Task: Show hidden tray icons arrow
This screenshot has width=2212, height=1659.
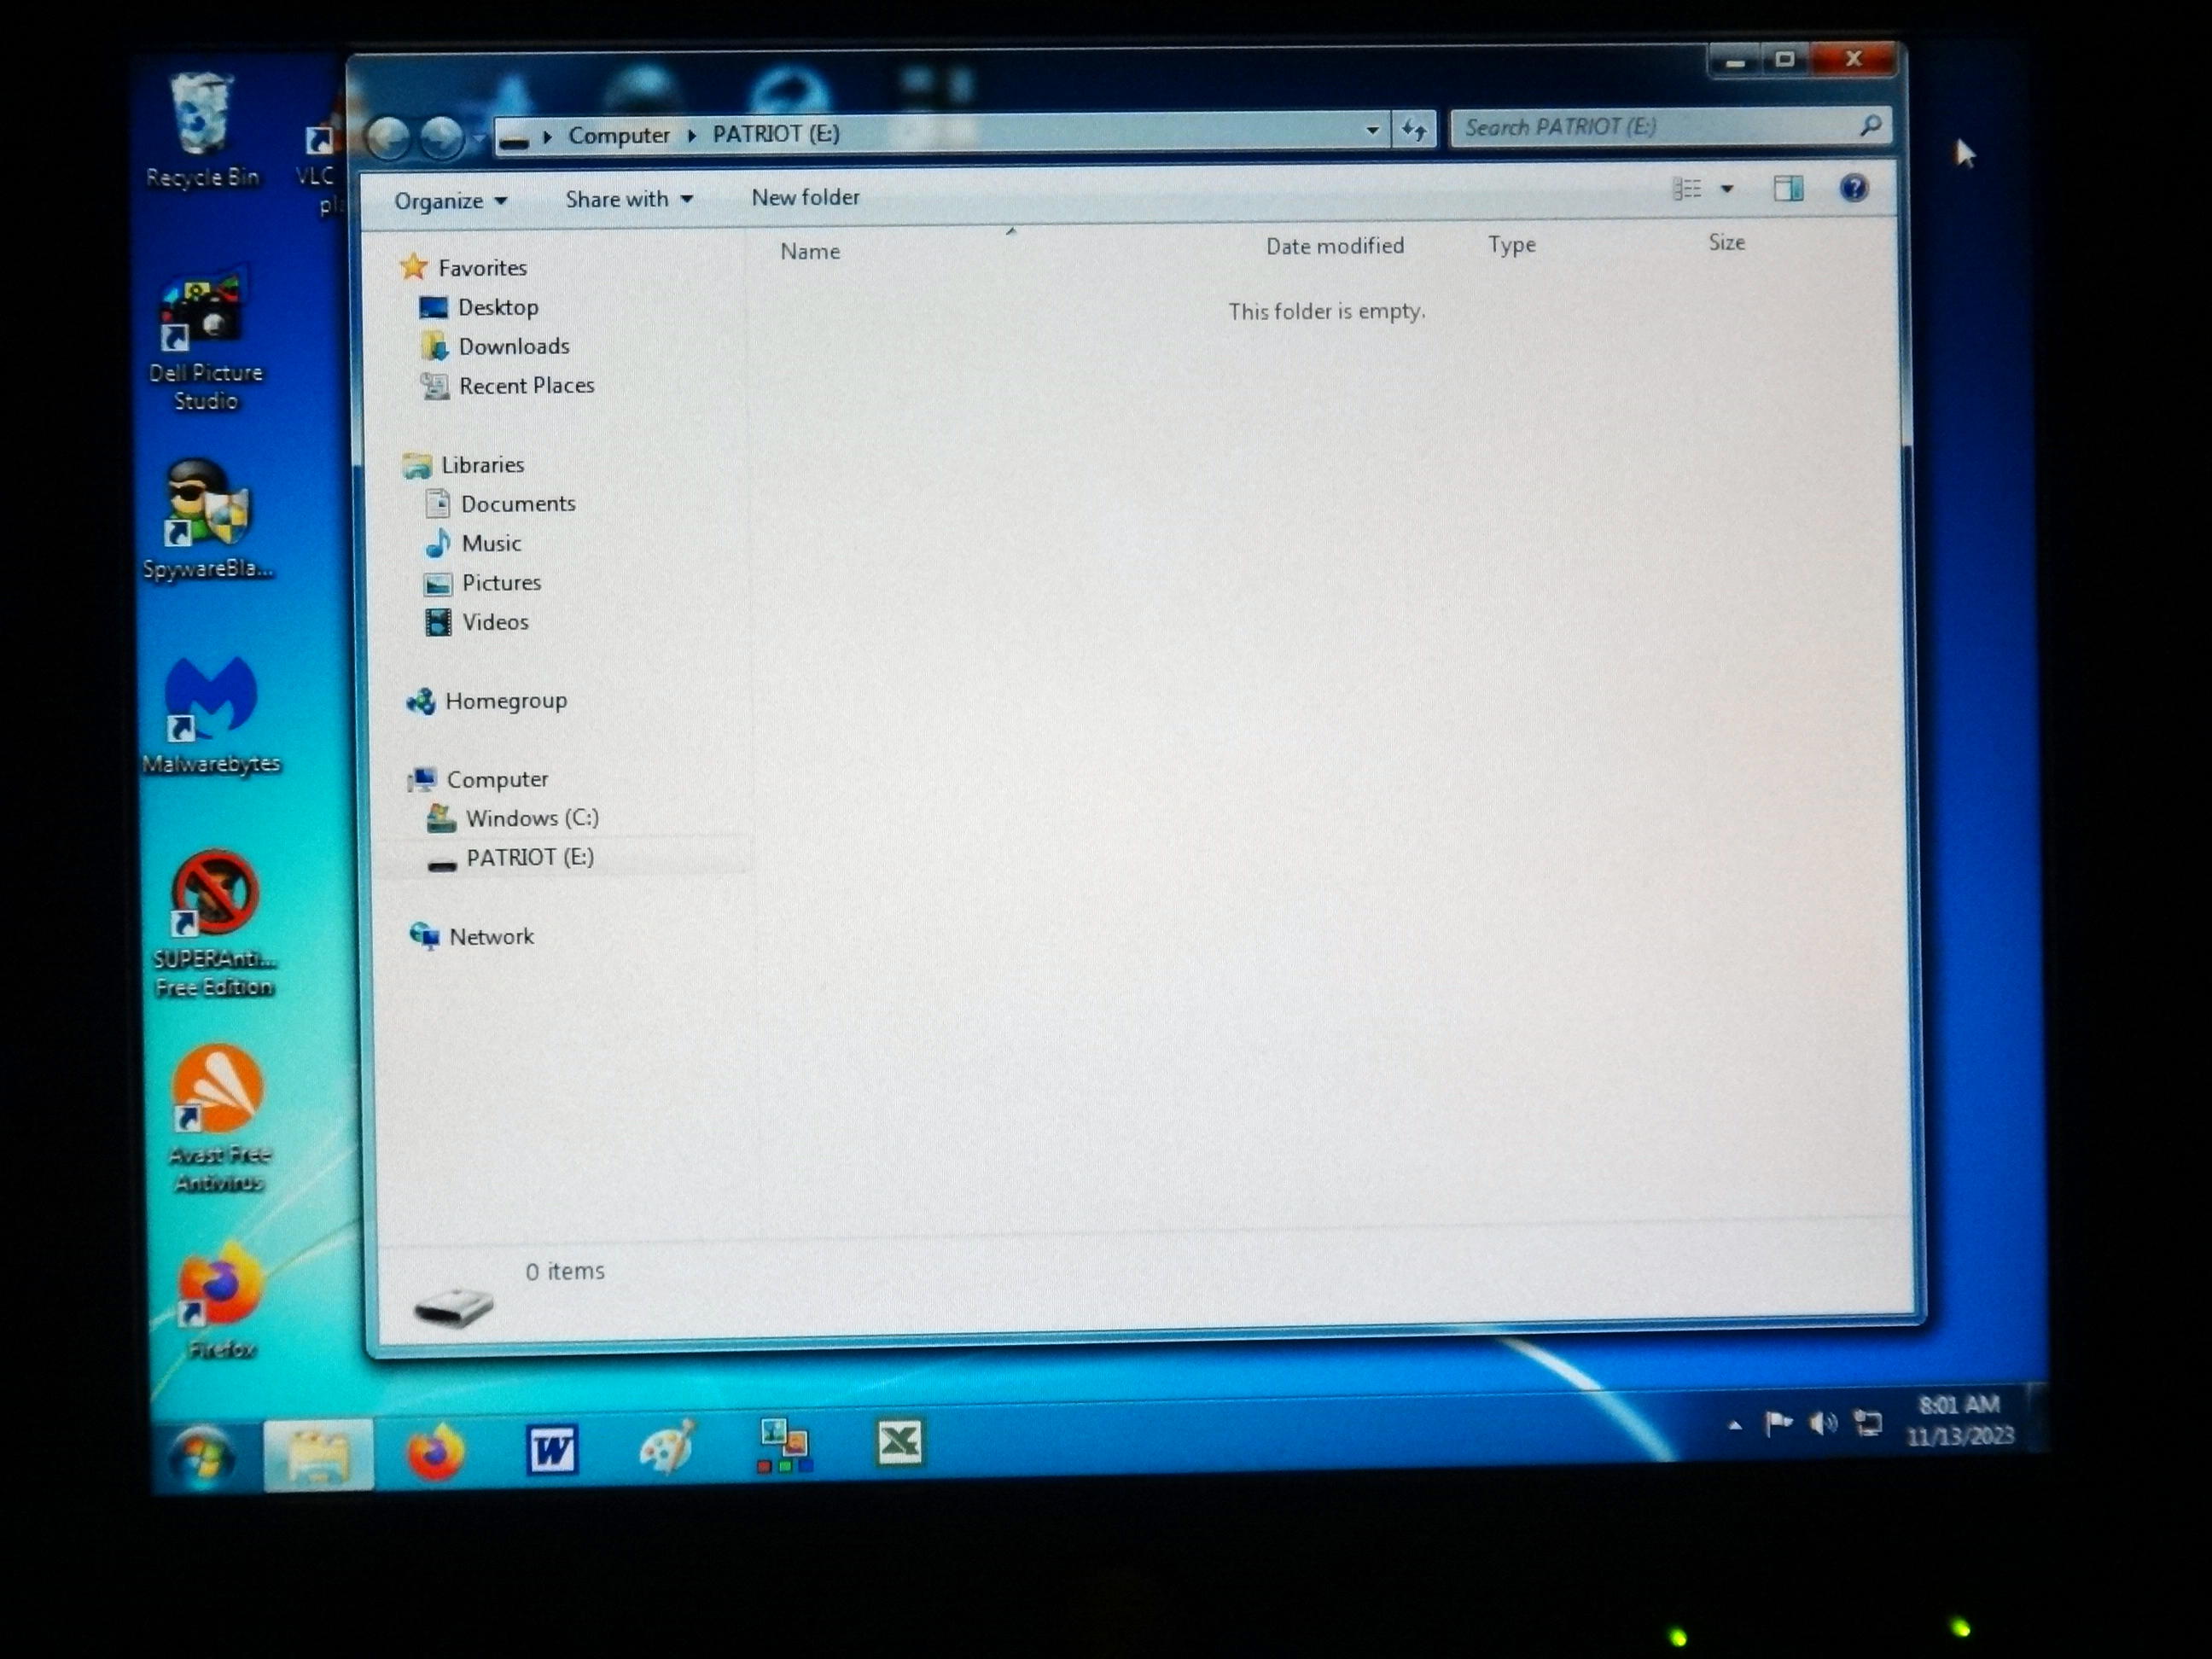Action: [x=1735, y=1425]
